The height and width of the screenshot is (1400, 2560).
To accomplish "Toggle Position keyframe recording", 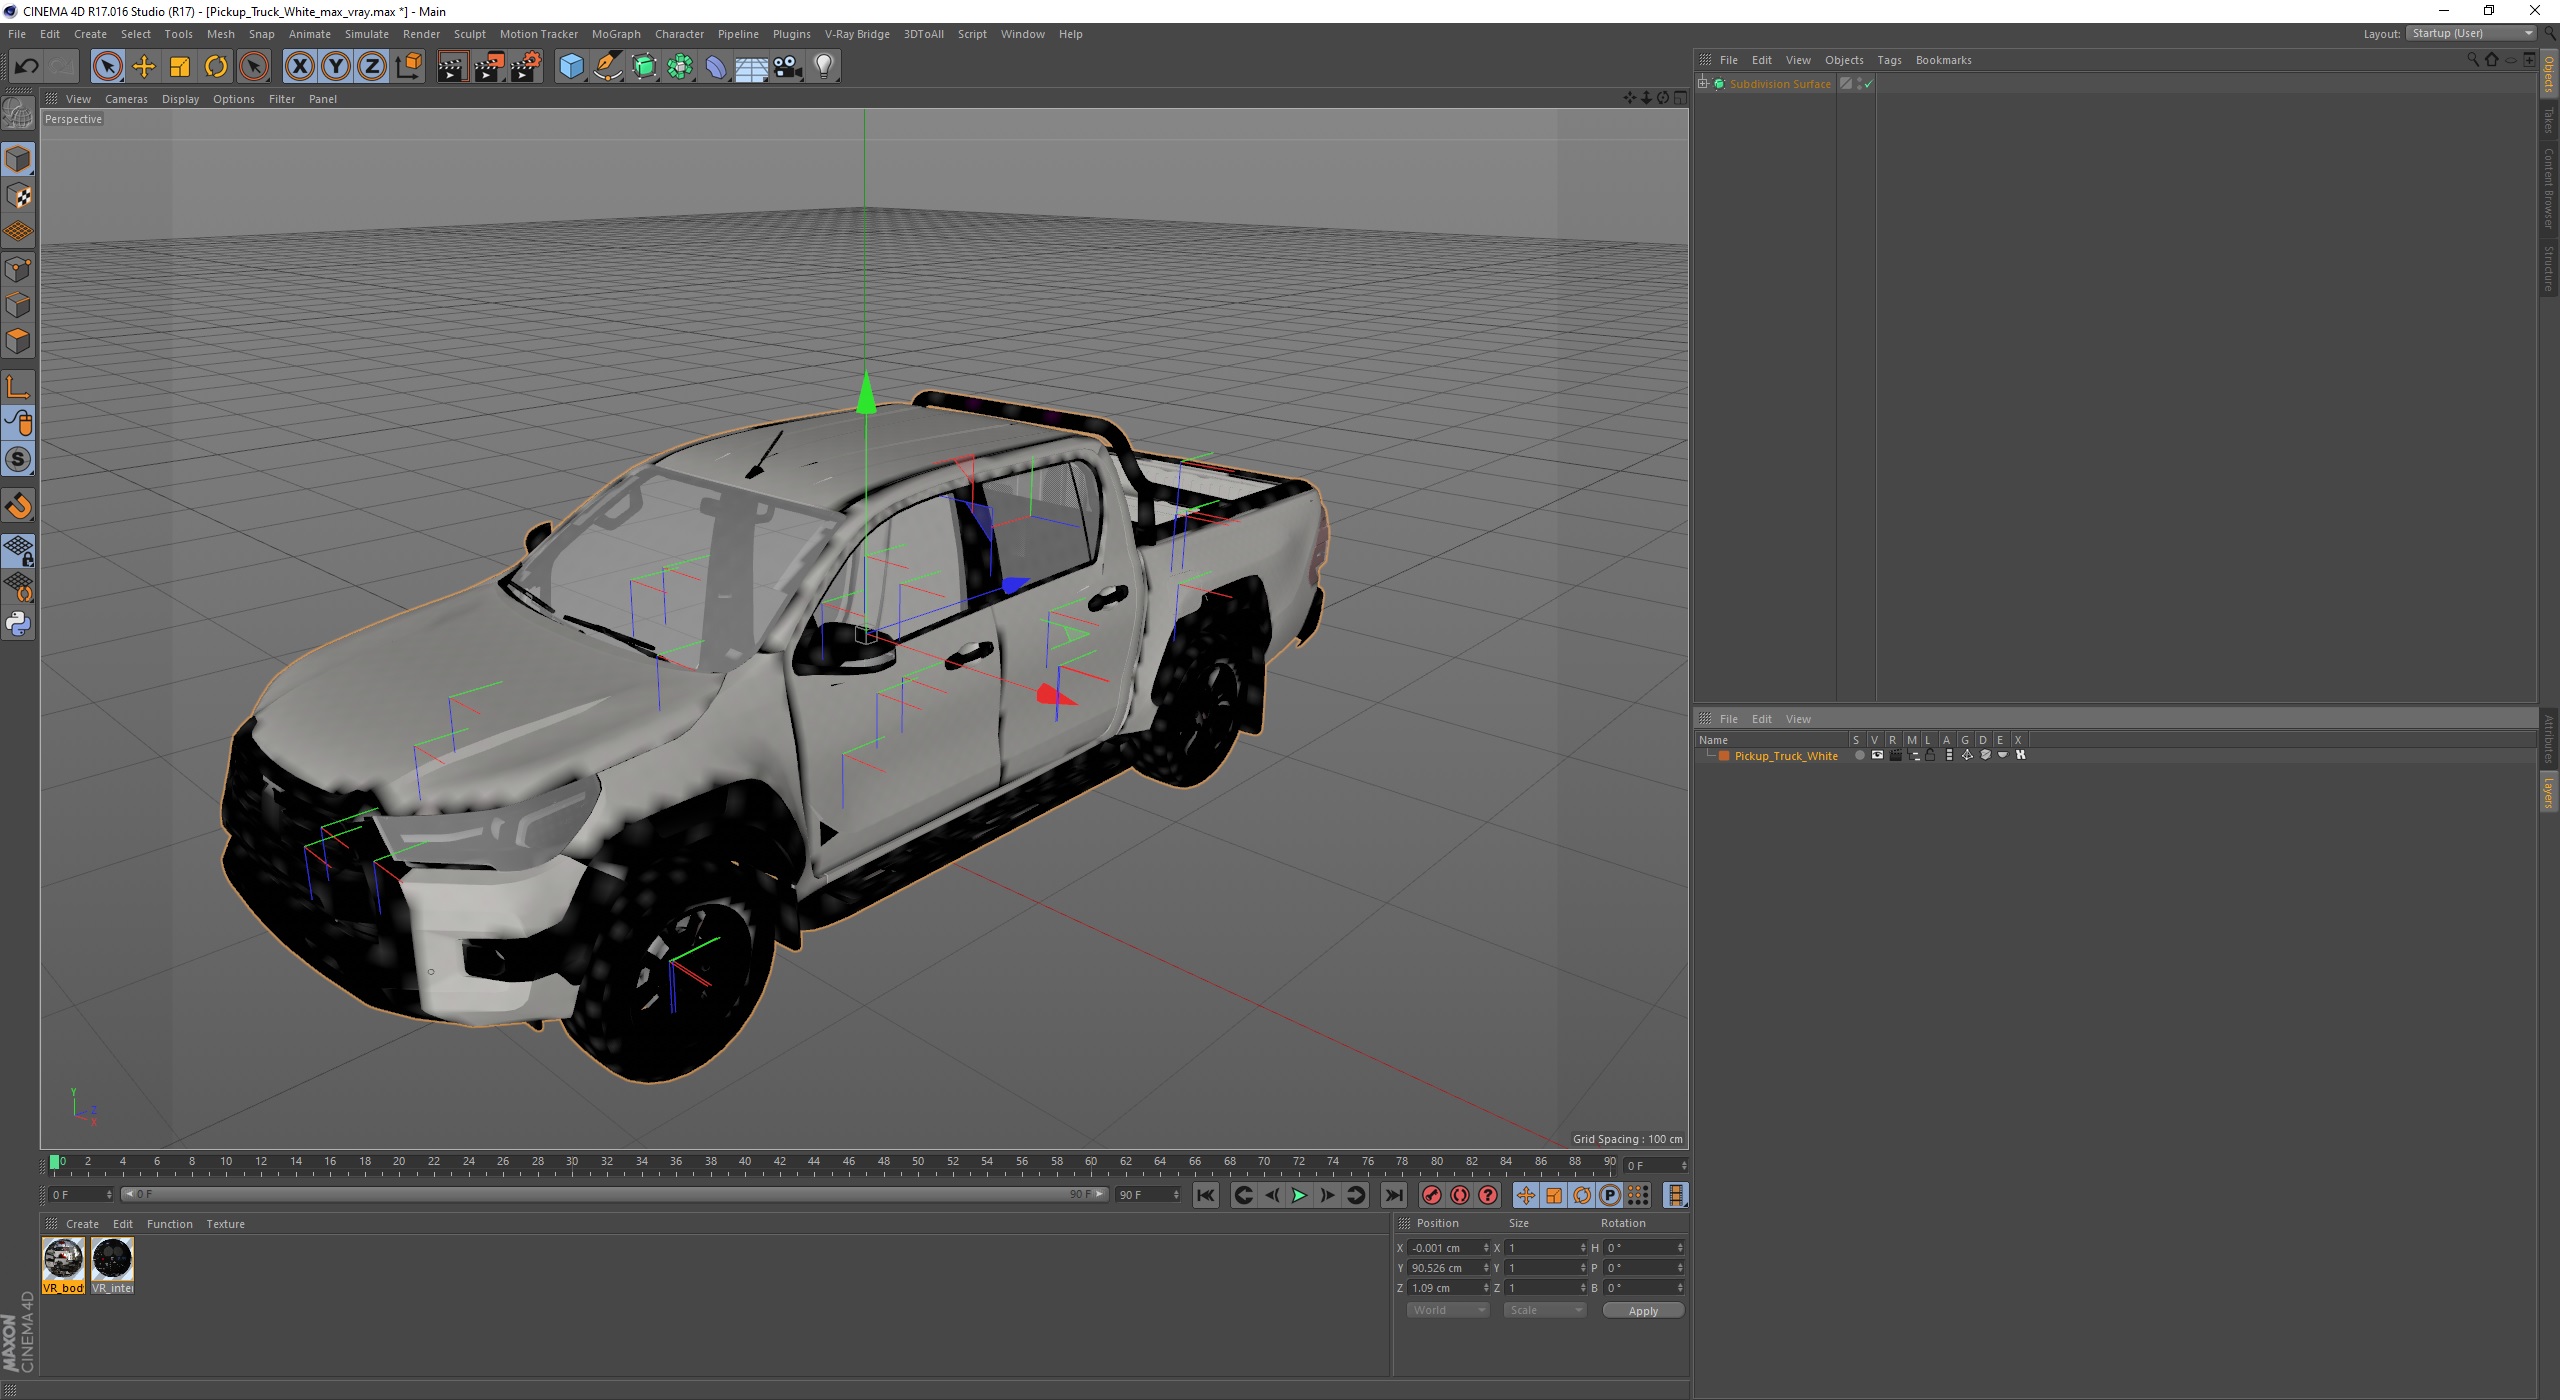I will pos(1525,1195).
